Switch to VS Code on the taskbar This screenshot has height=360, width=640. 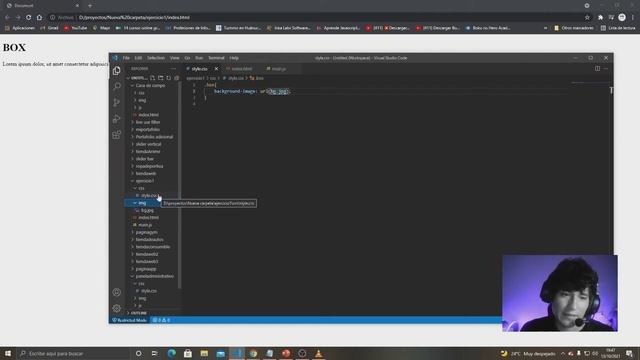[x=237, y=353]
